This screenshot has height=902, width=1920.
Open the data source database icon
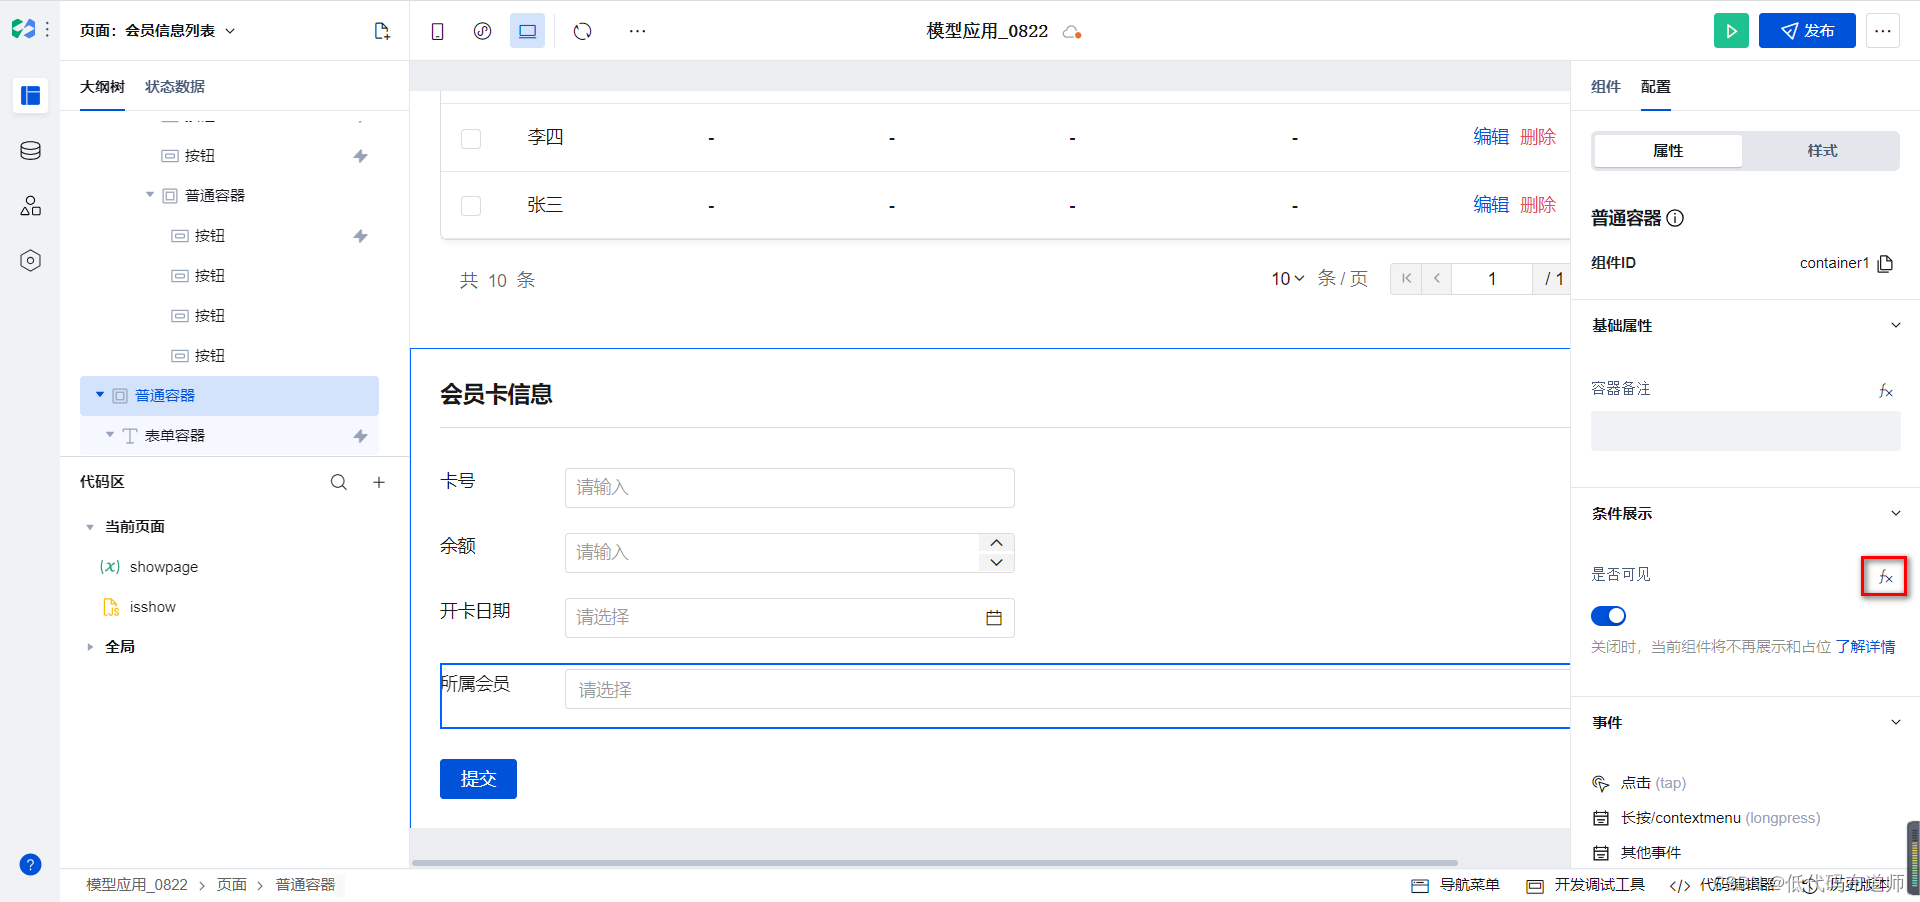click(30, 150)
